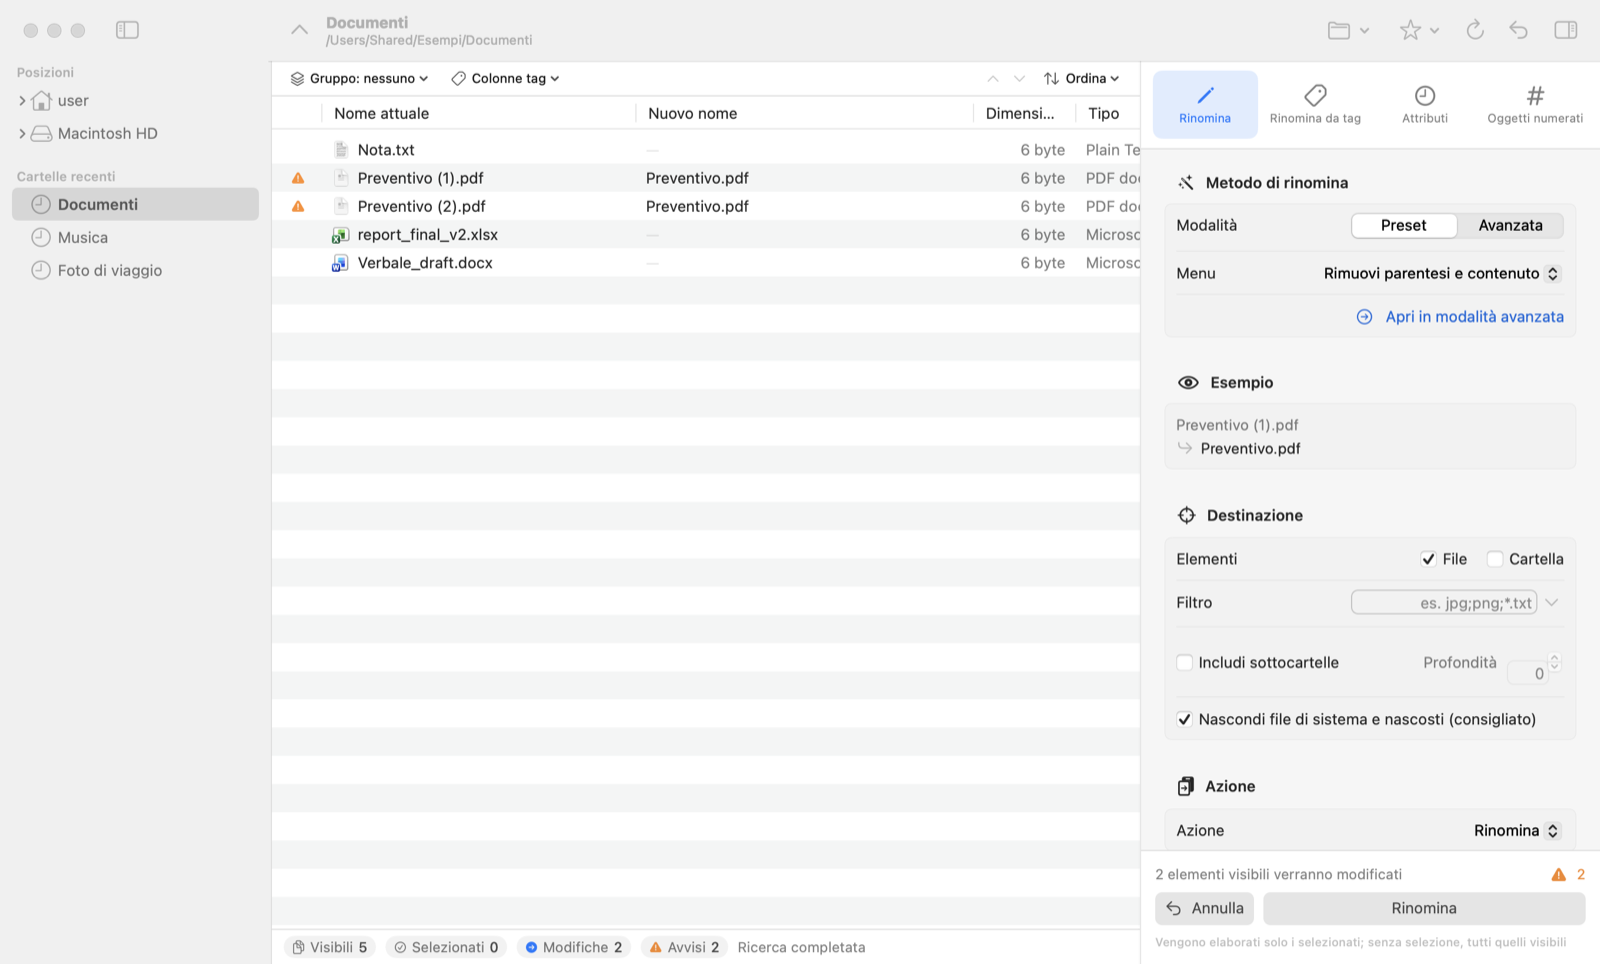Viewport: 1600px width, 964px height.
Task: Open the favorites star menu
Action: pos(1418,30)
